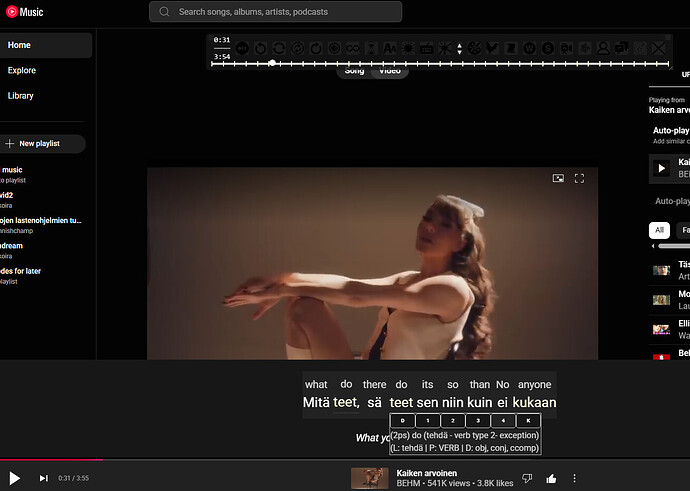690x491 pixels.
Task: Open miniplayer using the video corner icon
Action: (x=558, y=178)
